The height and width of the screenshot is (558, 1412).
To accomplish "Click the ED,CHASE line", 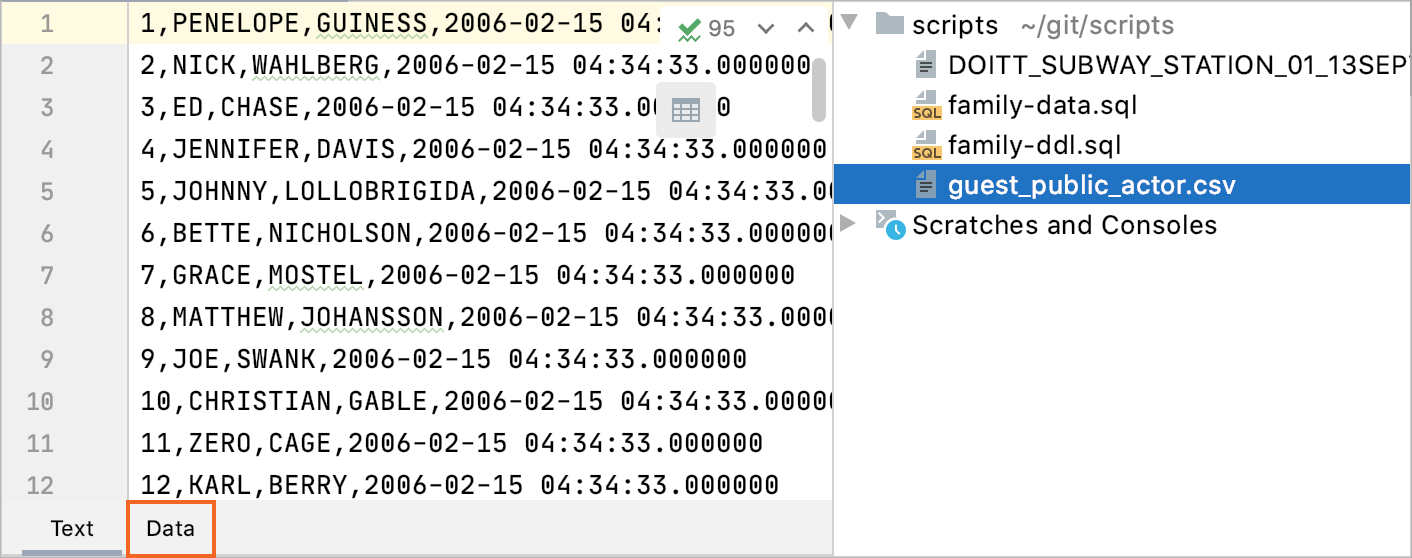I will coord(435,108).
